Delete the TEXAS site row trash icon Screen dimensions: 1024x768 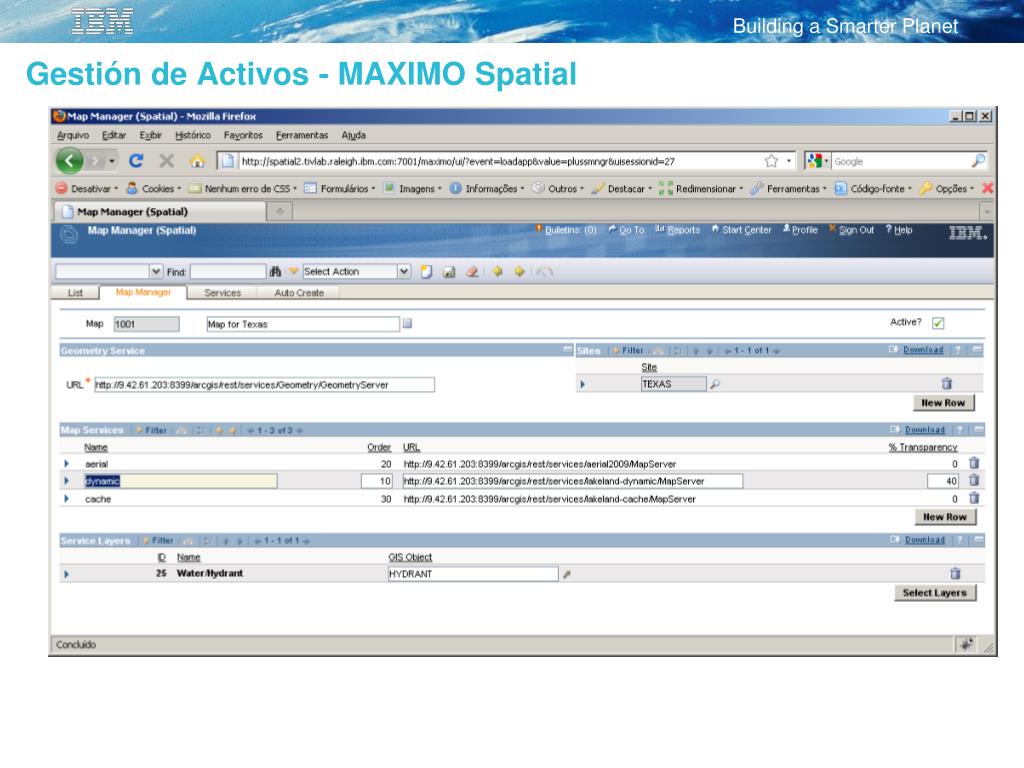946,383
